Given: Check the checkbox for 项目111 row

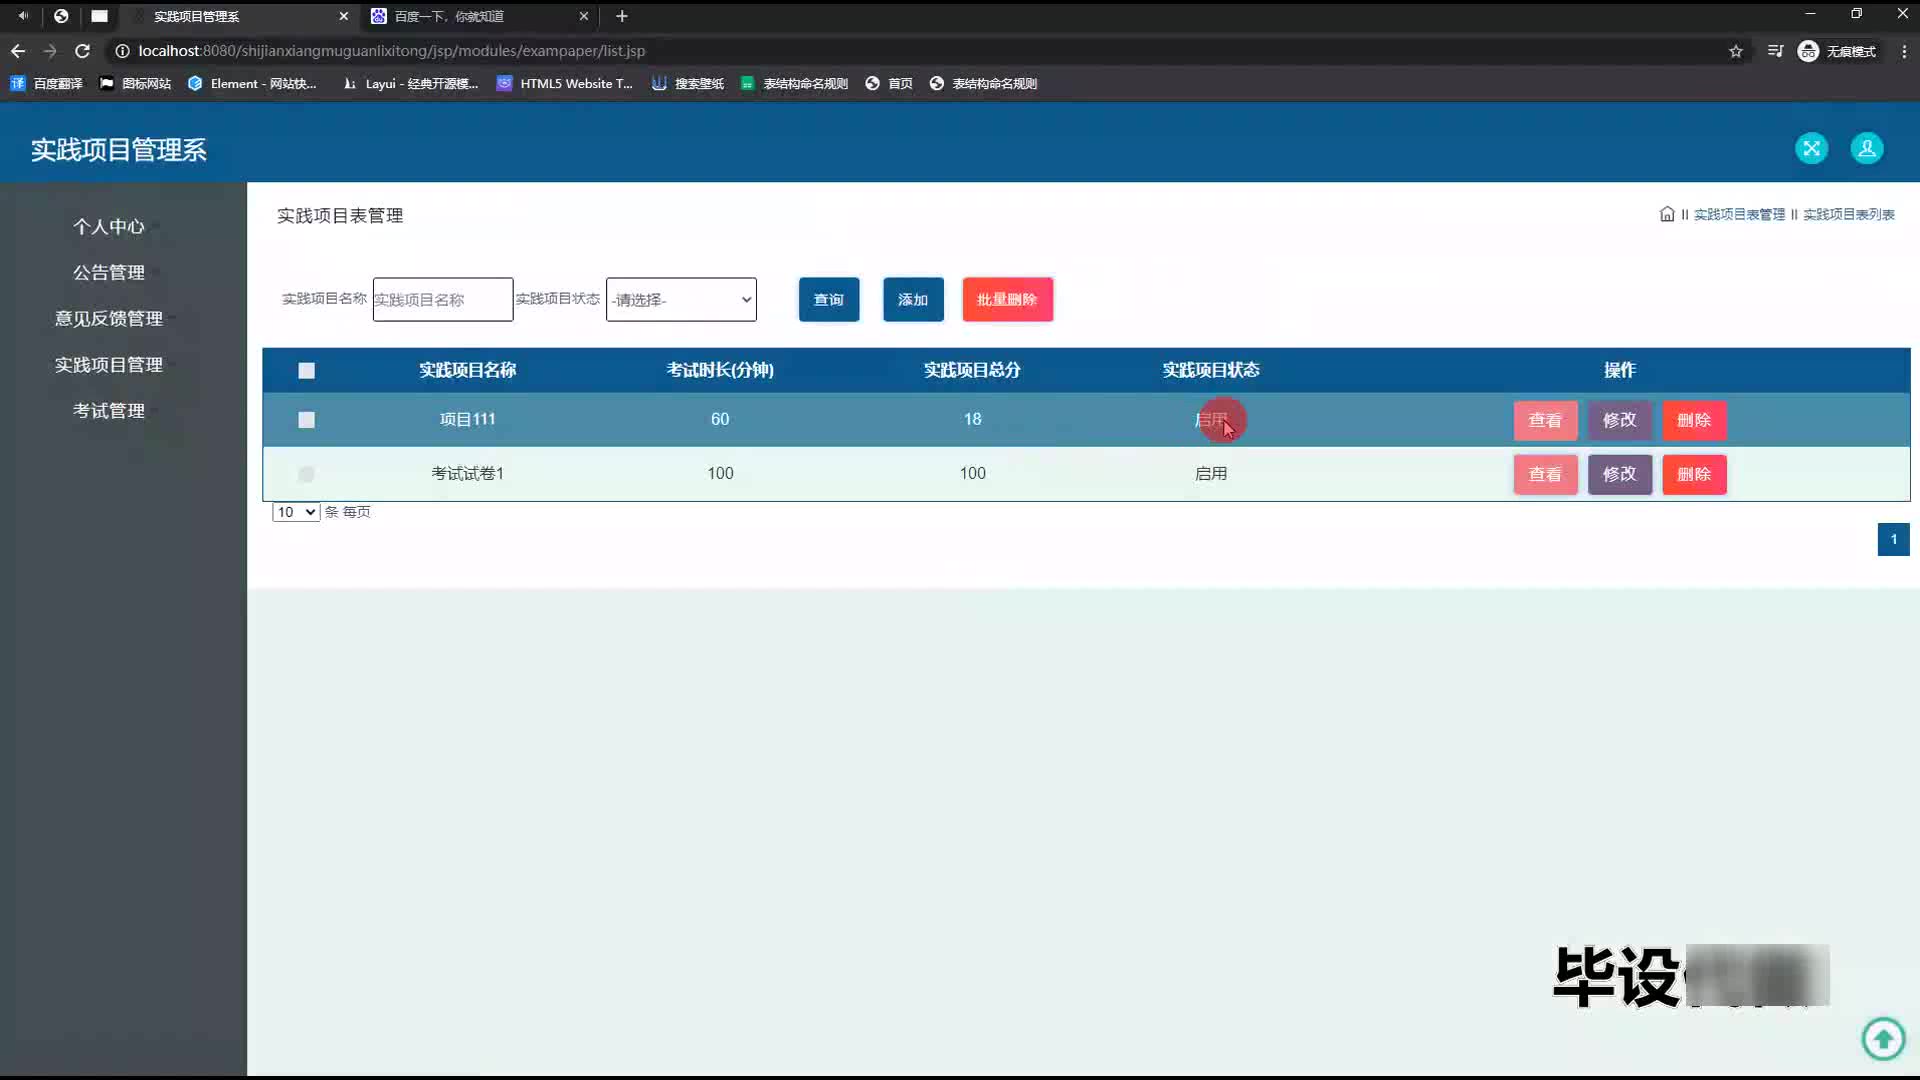Looking at the screenshot, I should pyautogui.click(x=306, y=420).
